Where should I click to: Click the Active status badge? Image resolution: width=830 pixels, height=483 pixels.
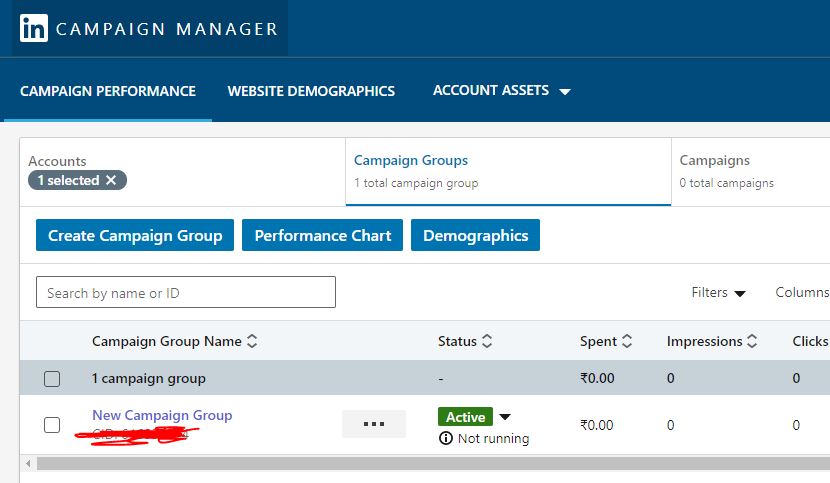(465, 417)
